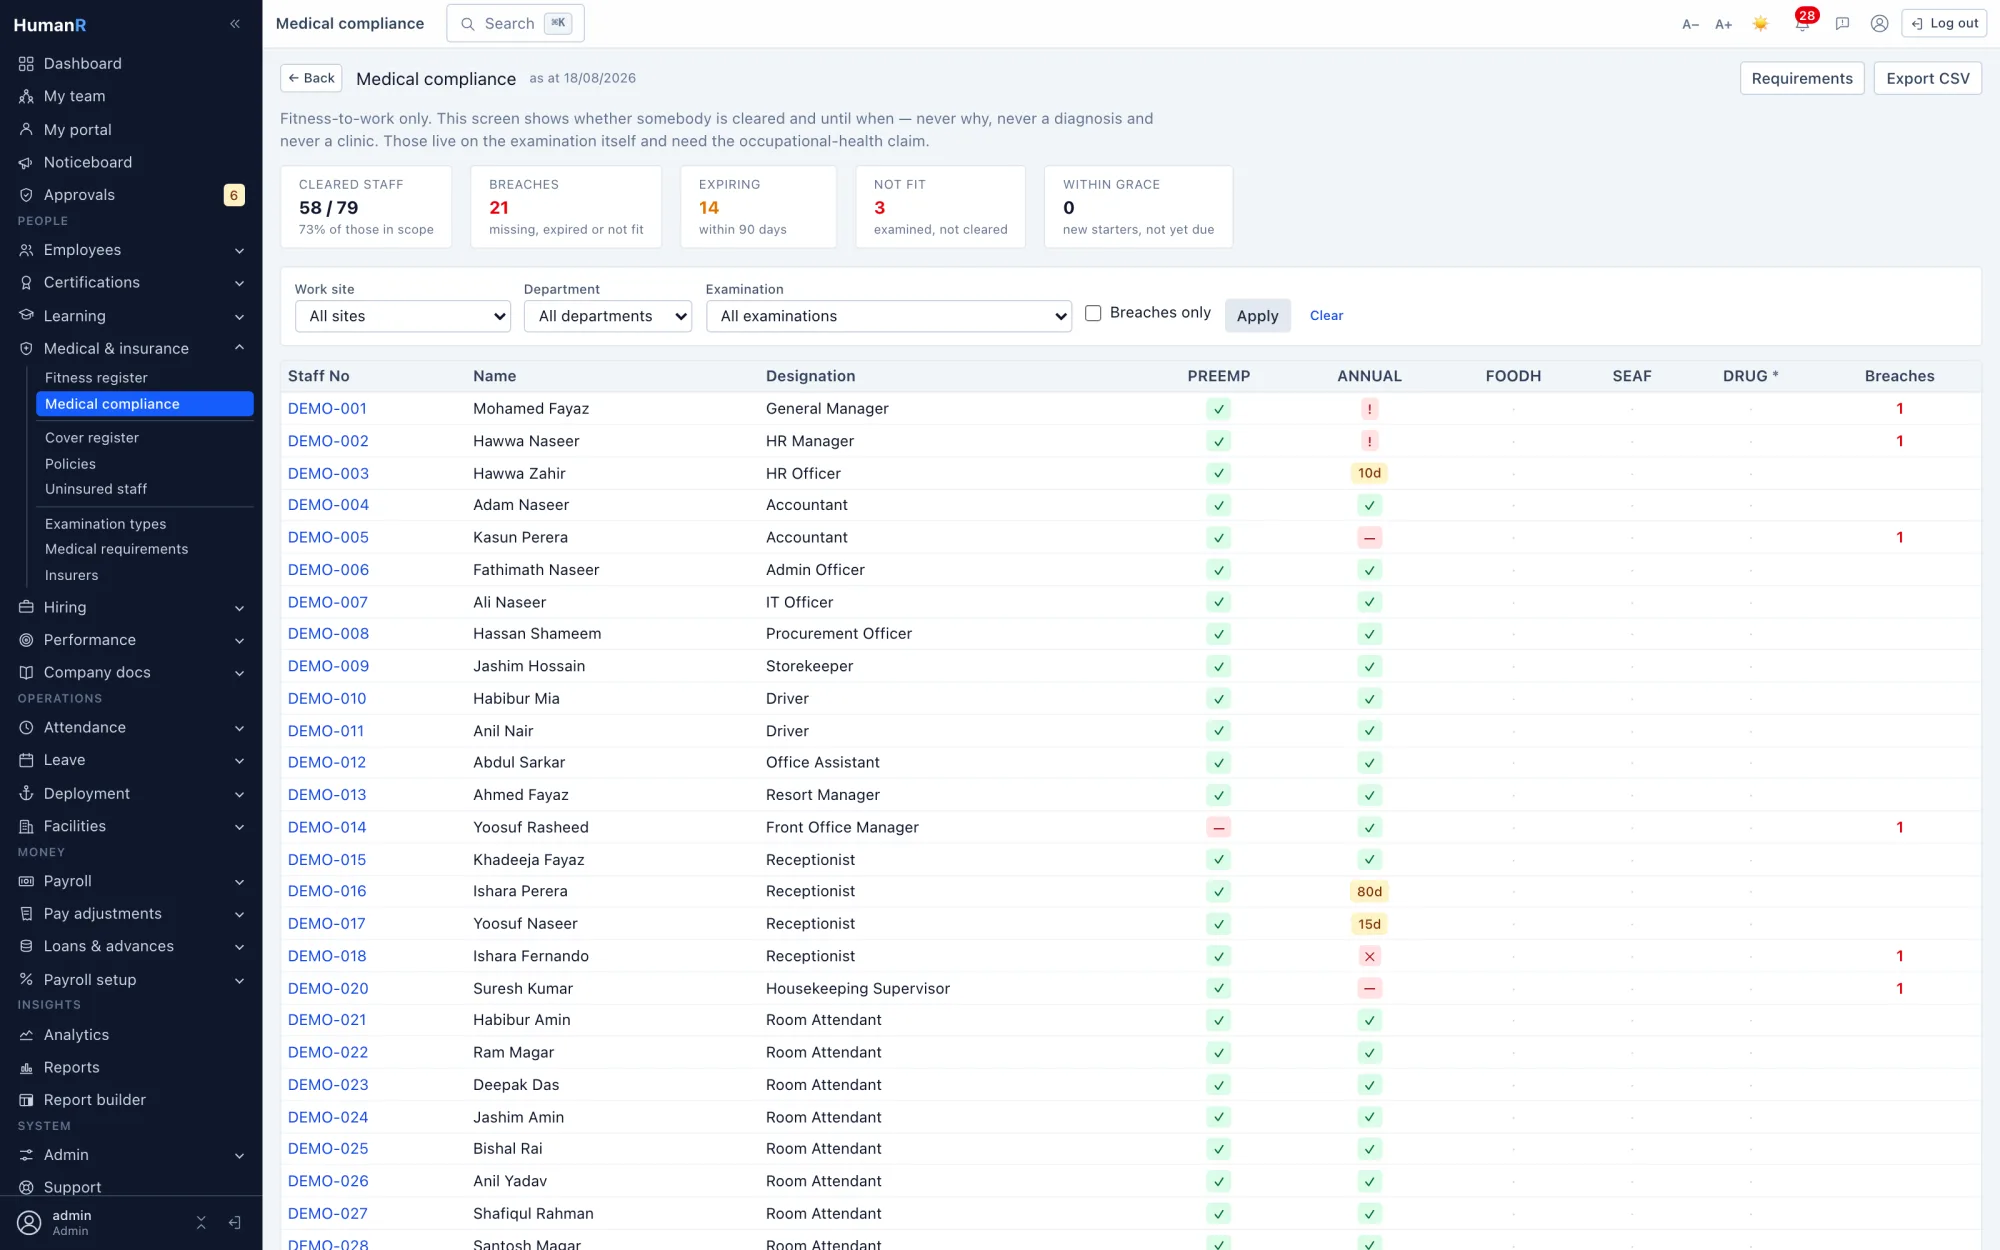Expand the Employees menu chevron

[x=240, y=250]
